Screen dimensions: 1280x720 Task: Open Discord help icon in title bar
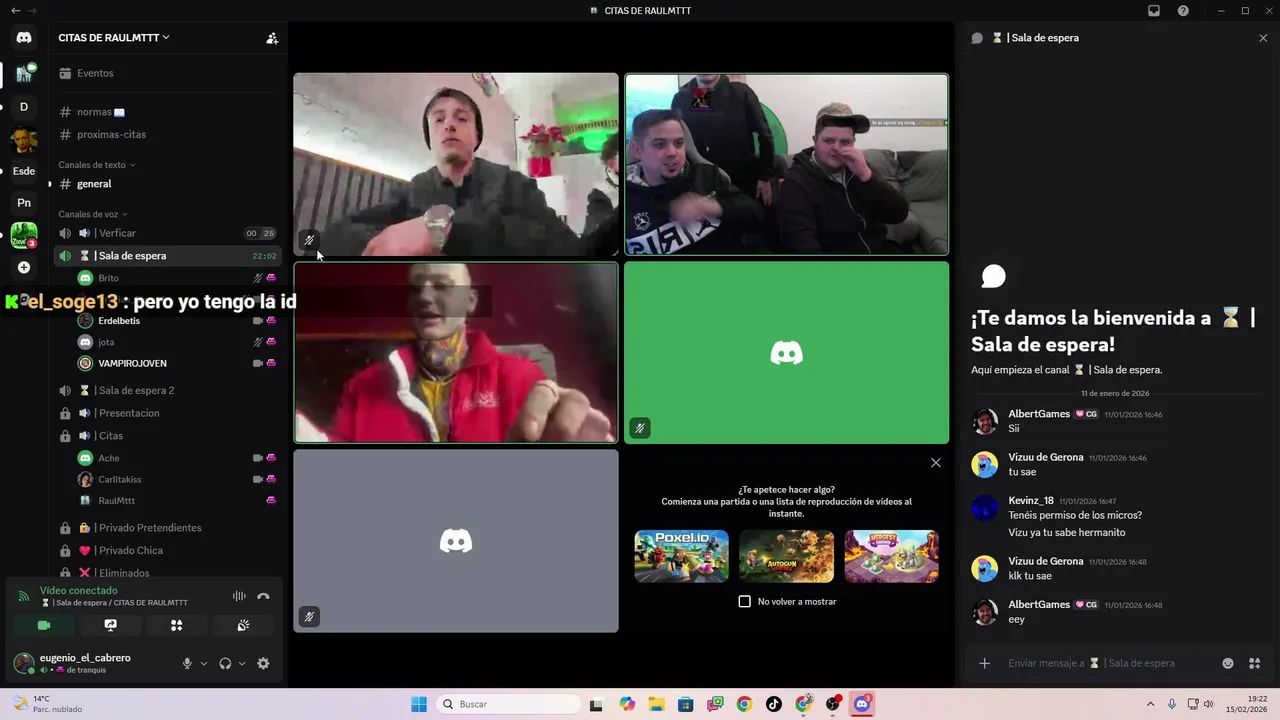click(1183, 11)
